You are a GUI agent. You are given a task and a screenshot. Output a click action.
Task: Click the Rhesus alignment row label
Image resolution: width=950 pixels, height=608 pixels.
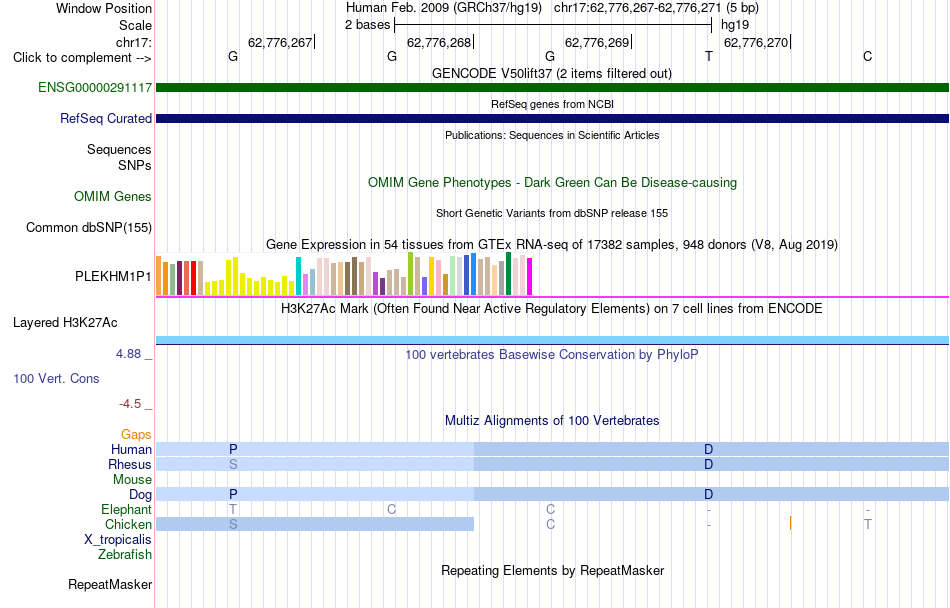130,464
